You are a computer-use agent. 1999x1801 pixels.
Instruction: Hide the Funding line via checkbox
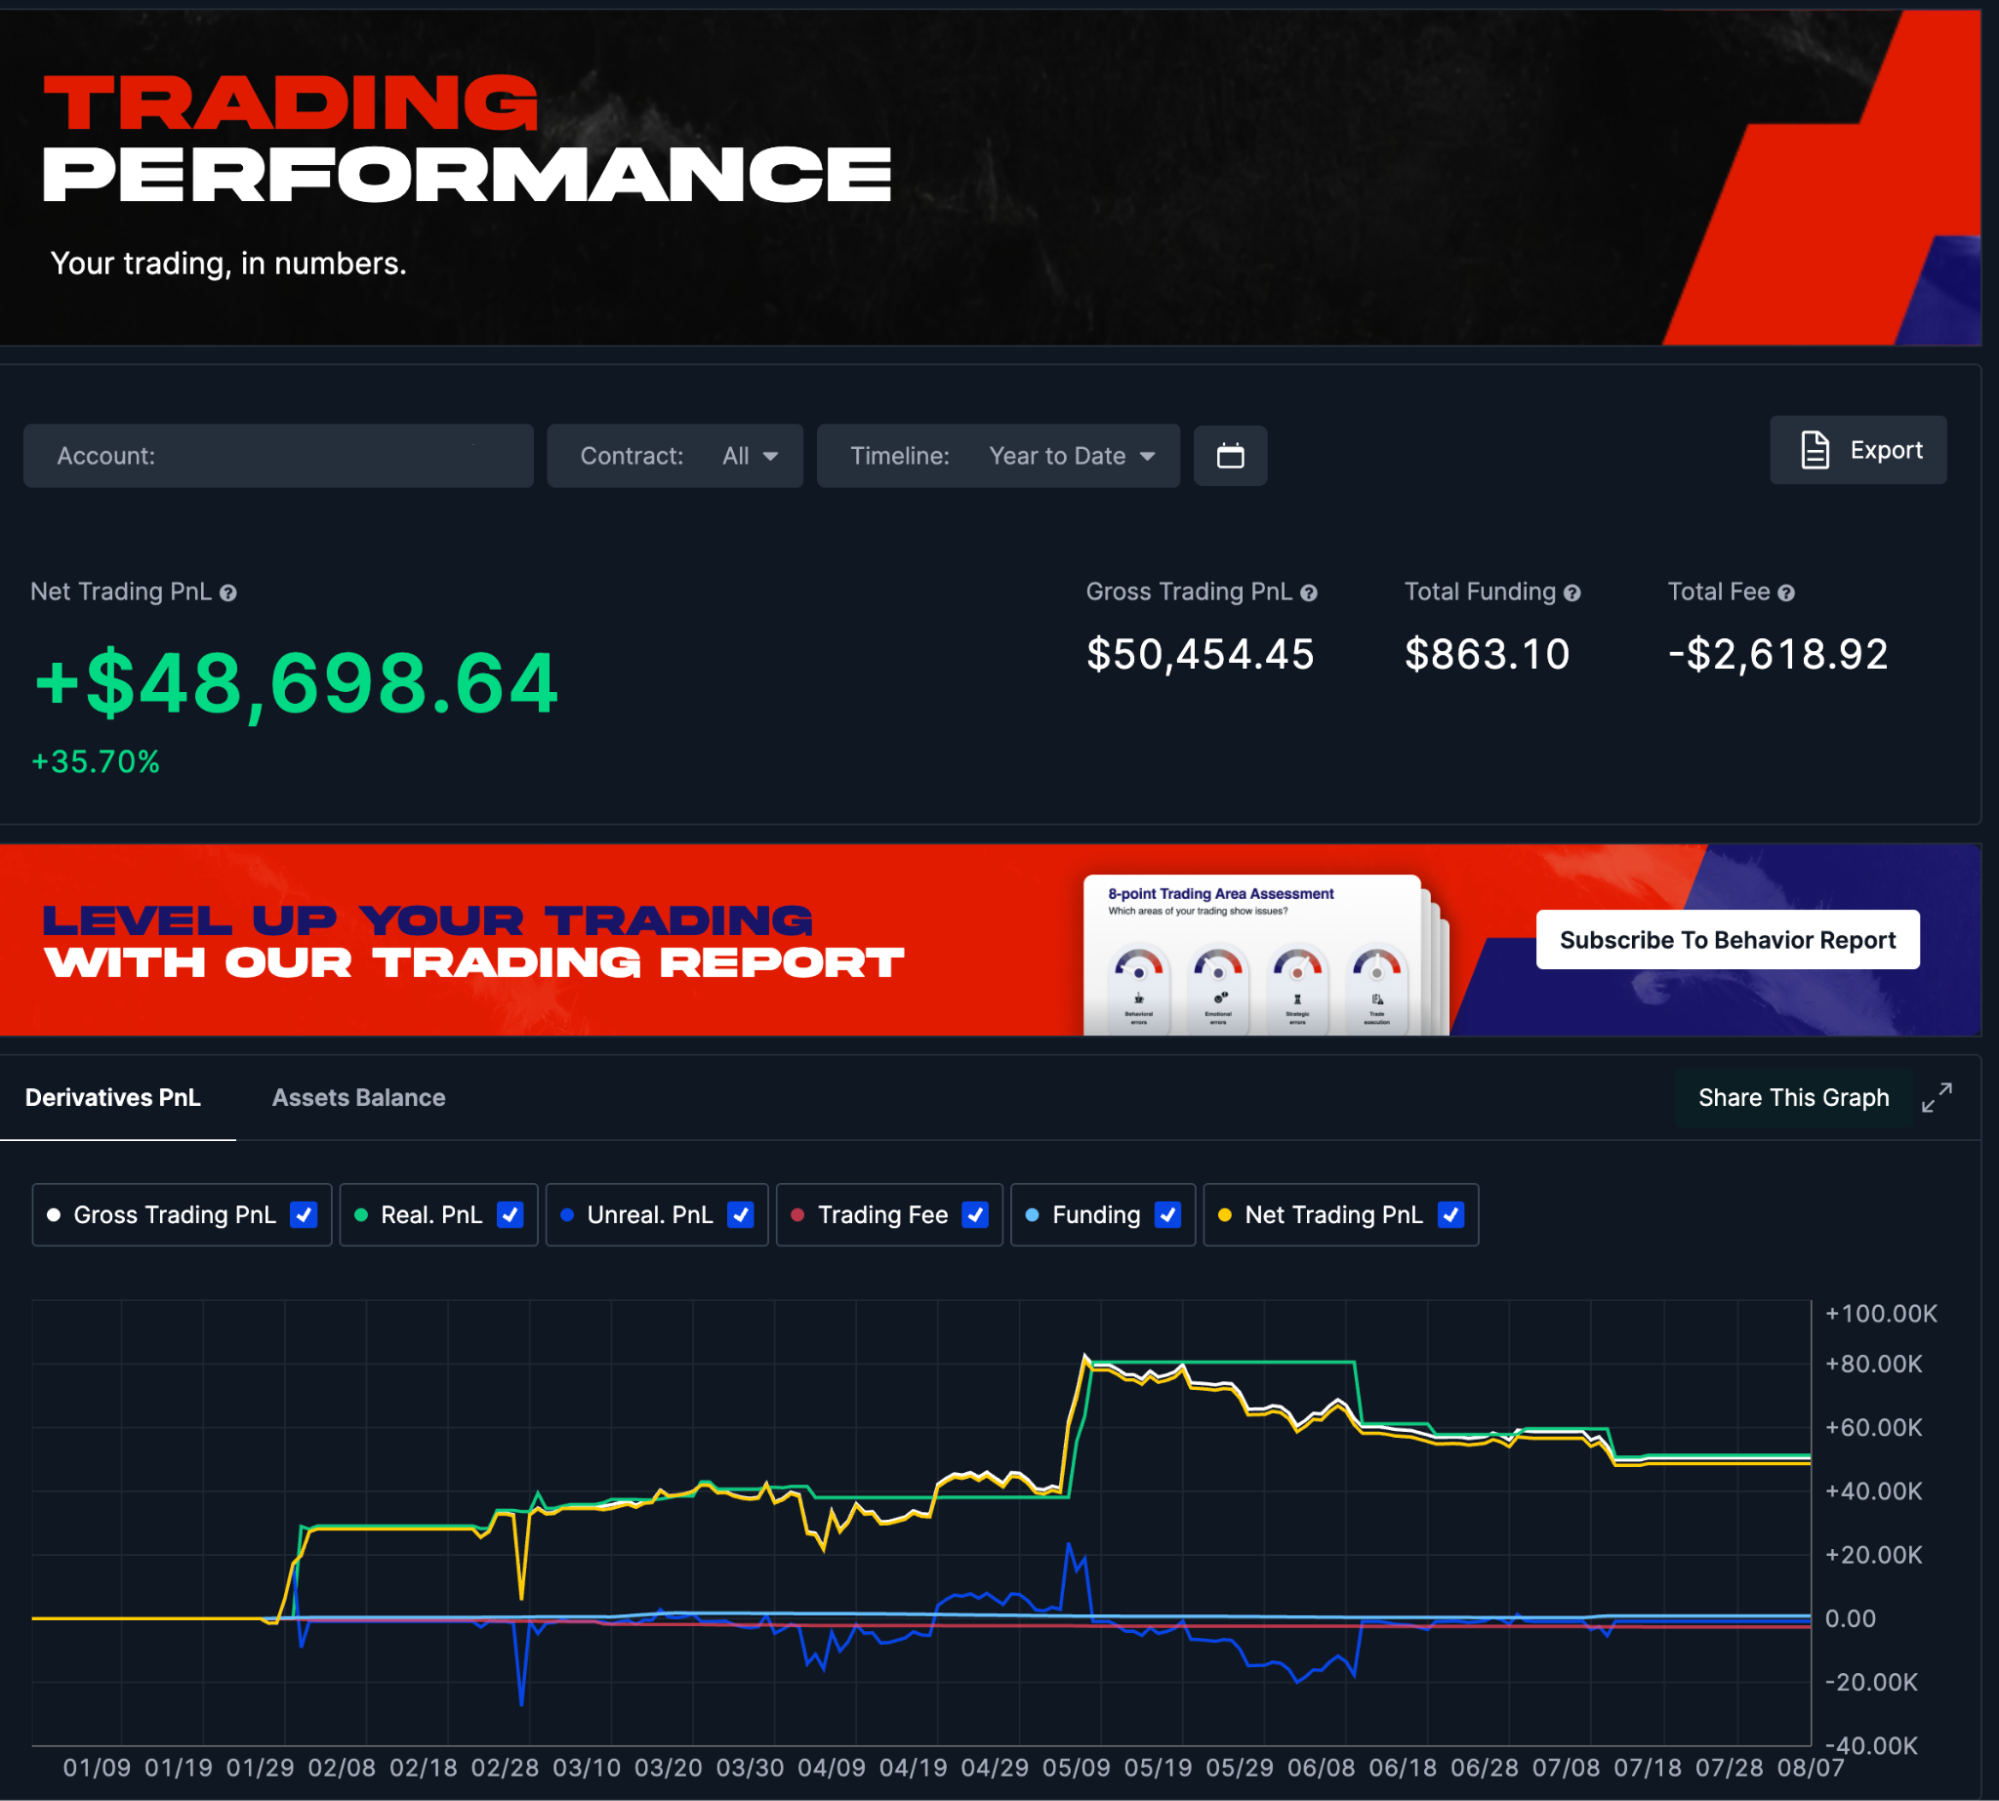pyautogui.click(x=1167, y=1214)
